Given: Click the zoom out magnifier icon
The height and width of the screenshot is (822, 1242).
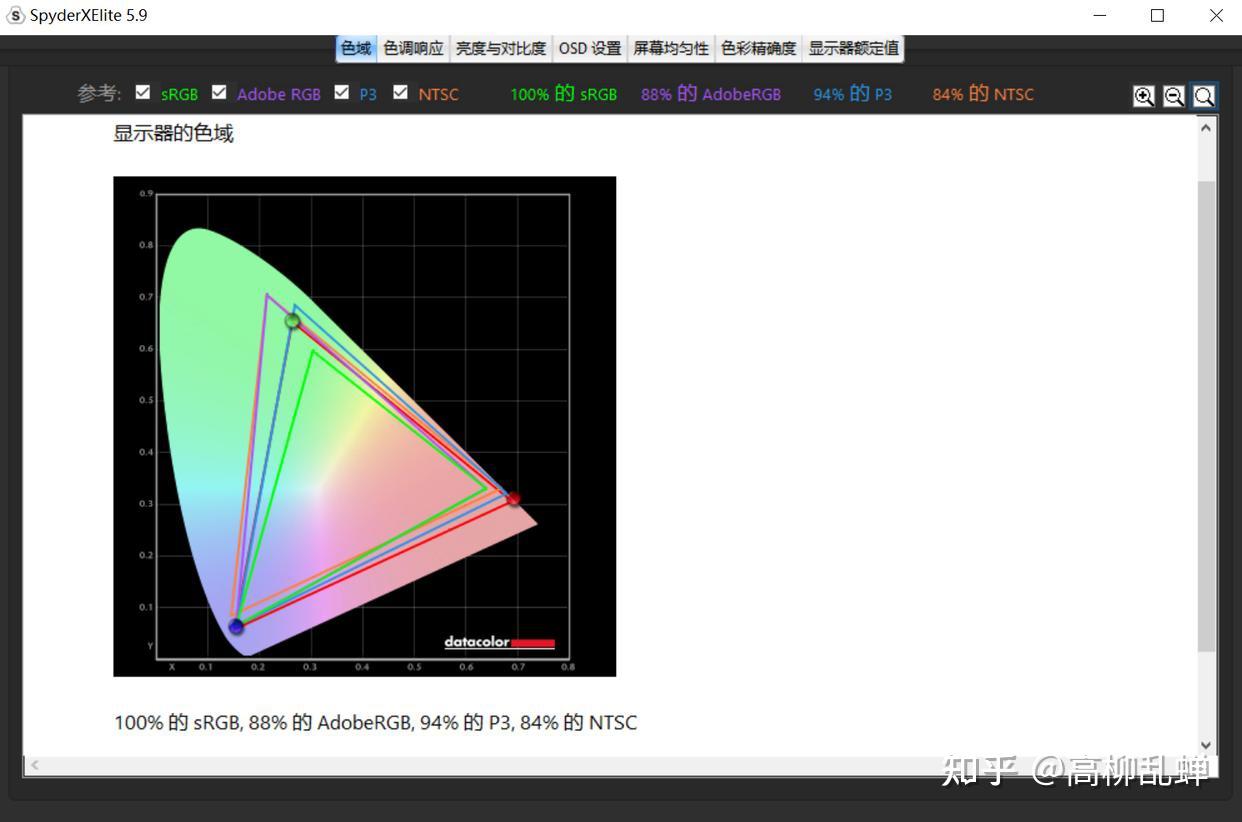Looking at the screenshot, I should 1173,96.
